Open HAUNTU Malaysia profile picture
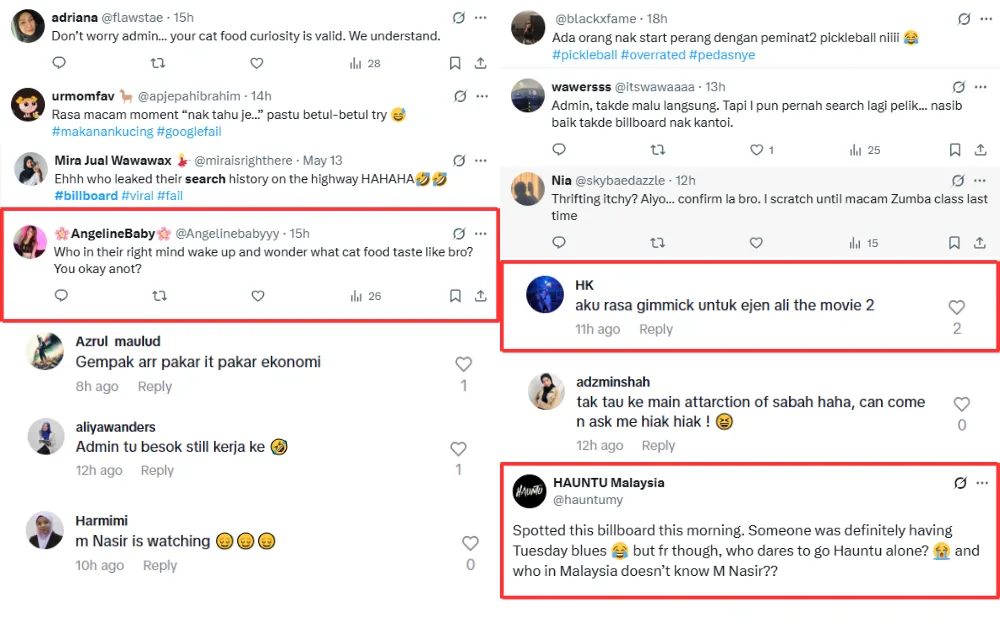This screenshot has width=1000, height=623. tap(529, 491)
